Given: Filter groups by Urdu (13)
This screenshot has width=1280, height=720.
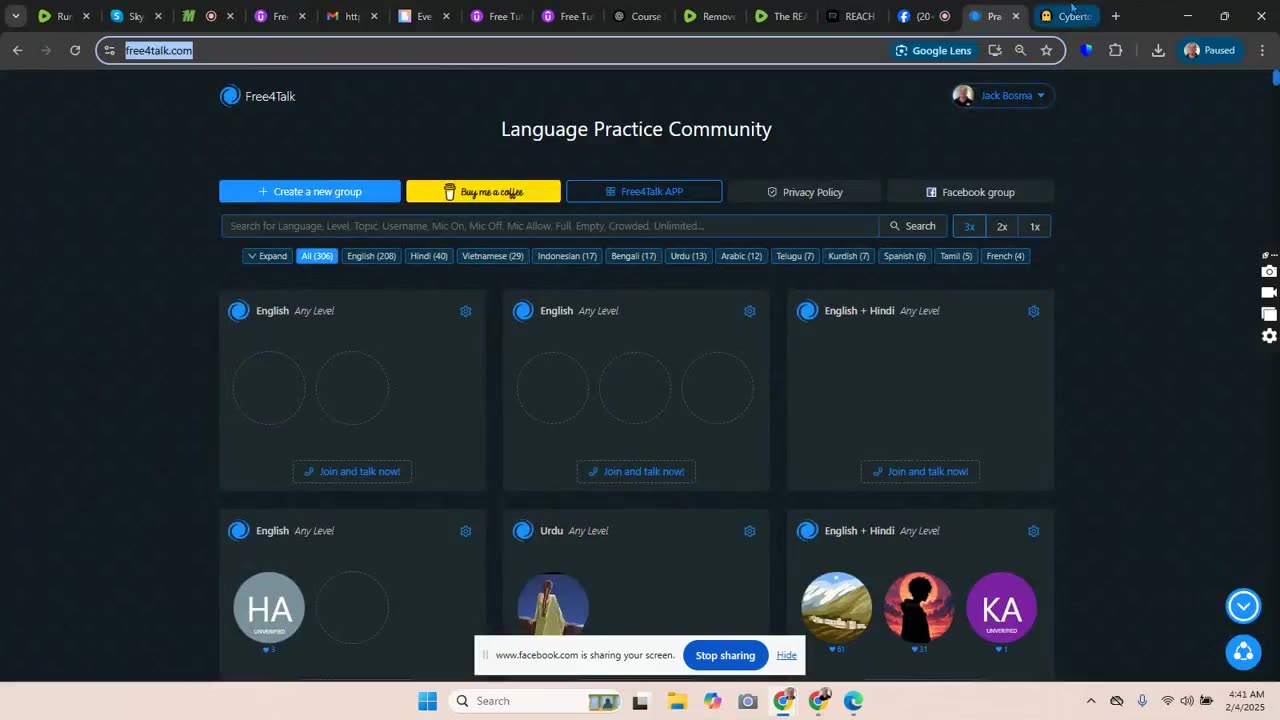Looking at the screenshot, I should pos(688,256).
